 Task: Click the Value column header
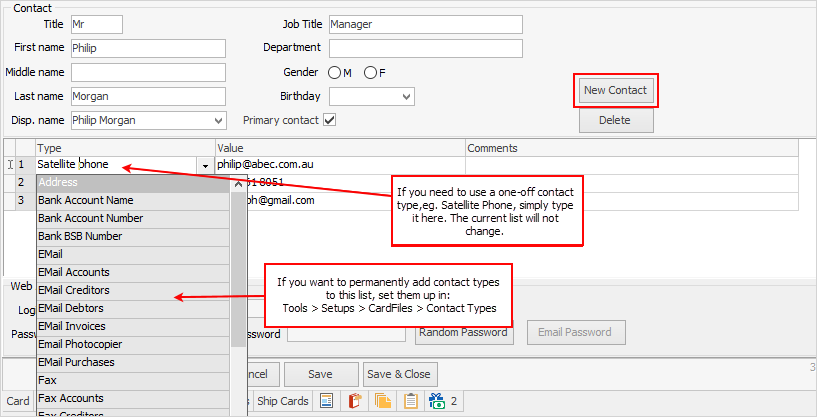click(x=340, y=148)
